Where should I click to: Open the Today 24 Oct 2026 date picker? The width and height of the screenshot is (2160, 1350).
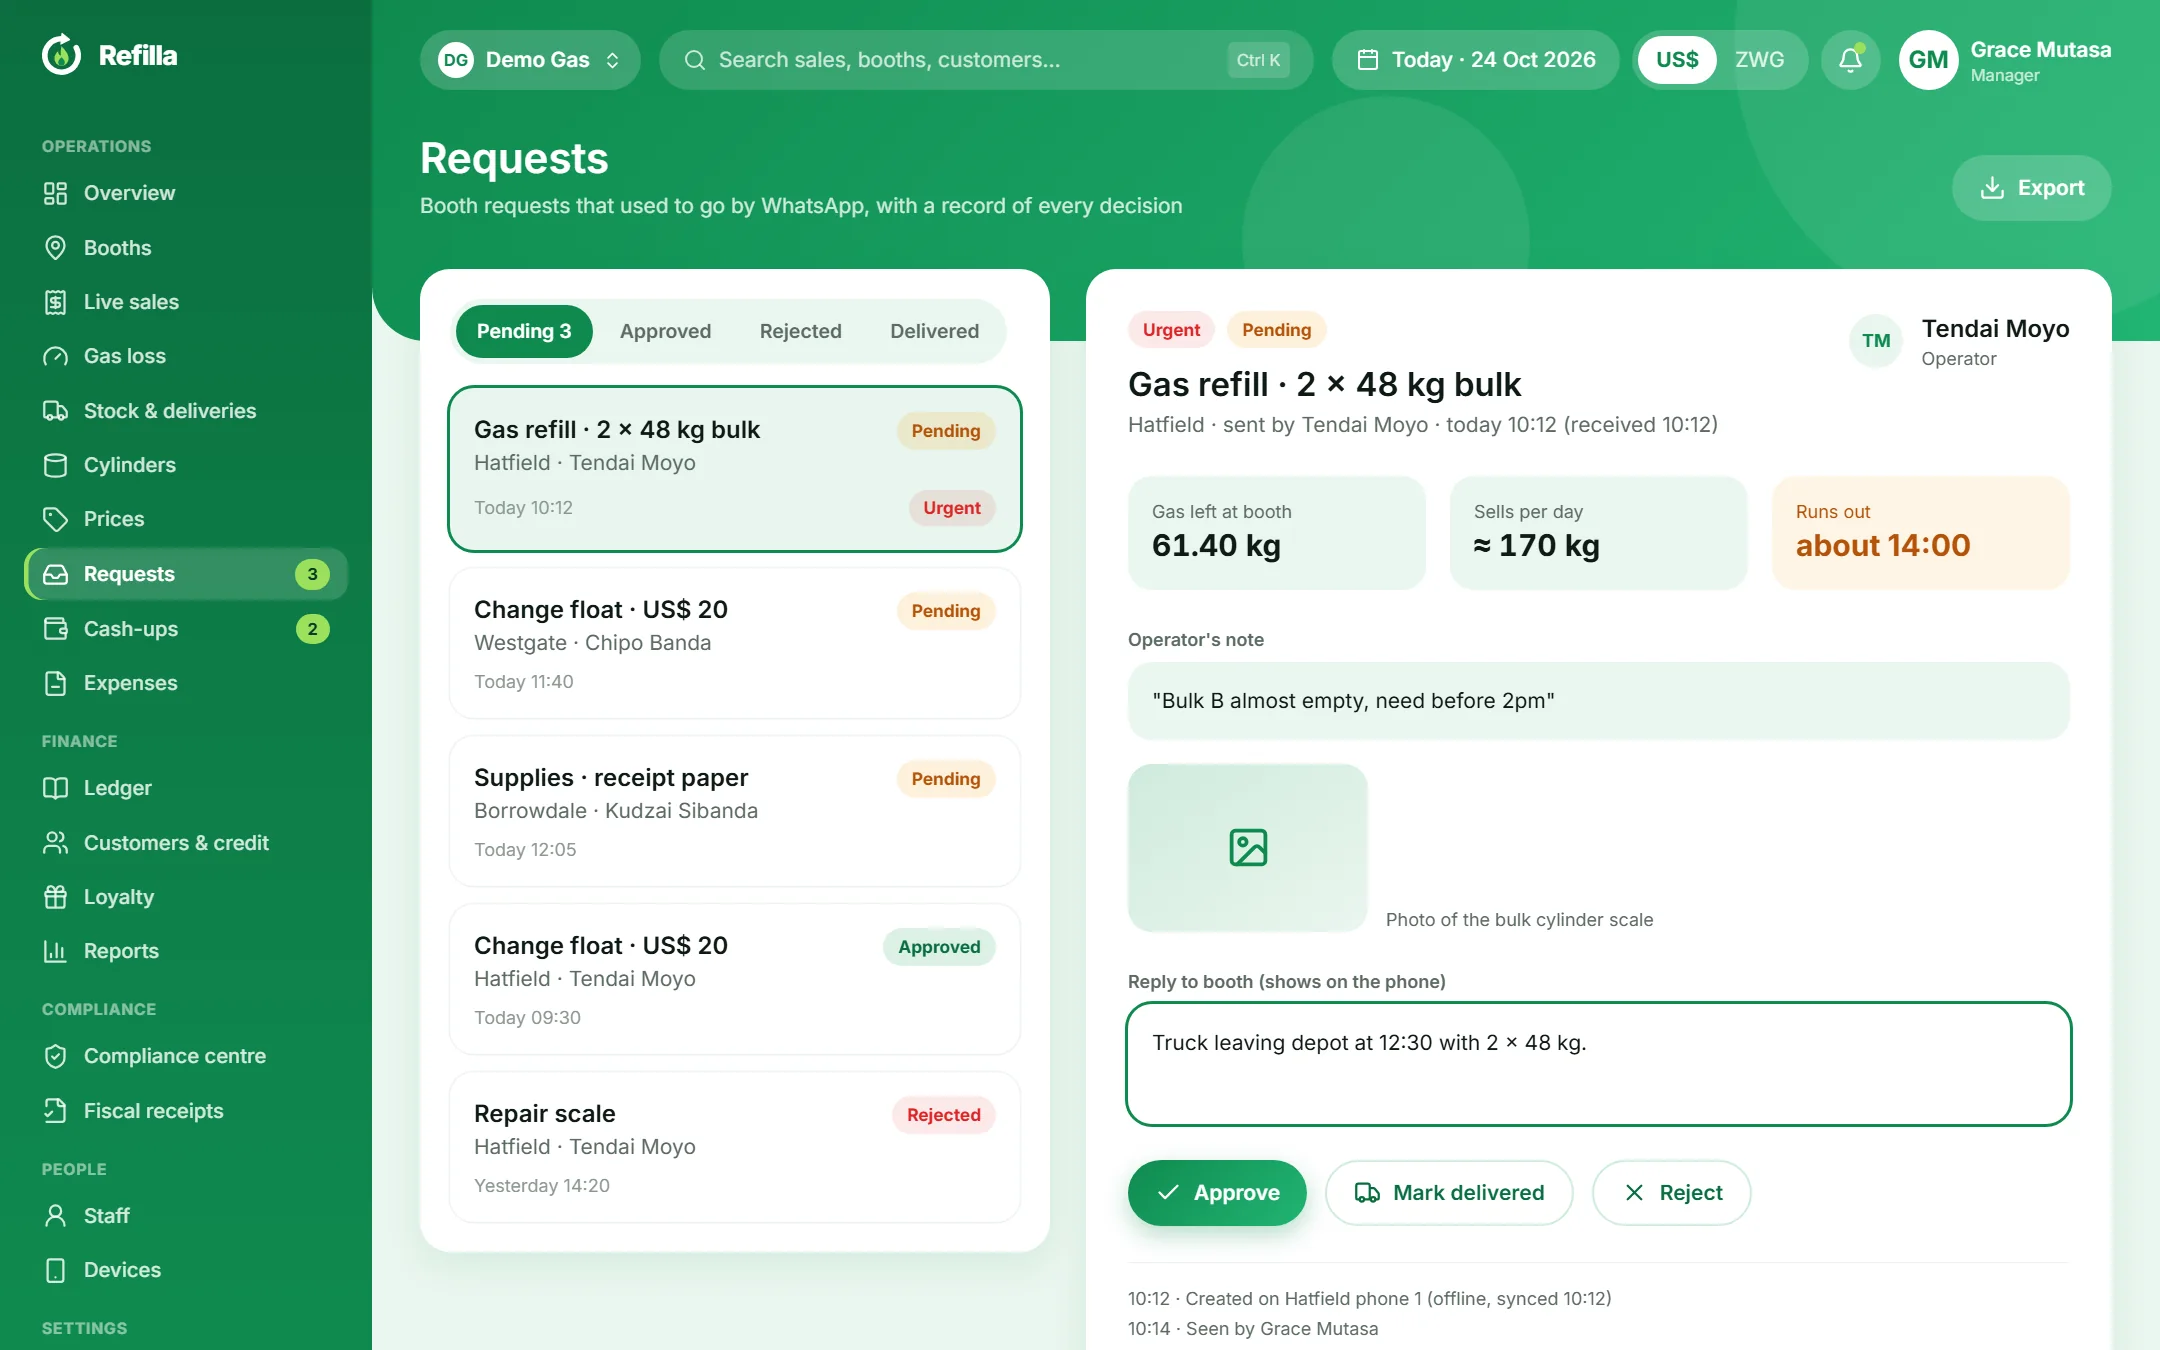click(1475, 60)
